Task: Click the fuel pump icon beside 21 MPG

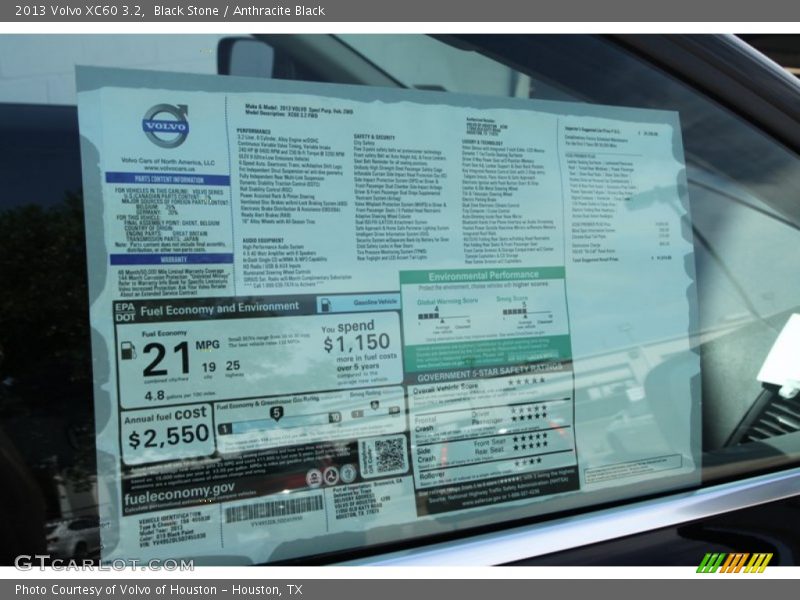Action: click(x=128, y=351)
